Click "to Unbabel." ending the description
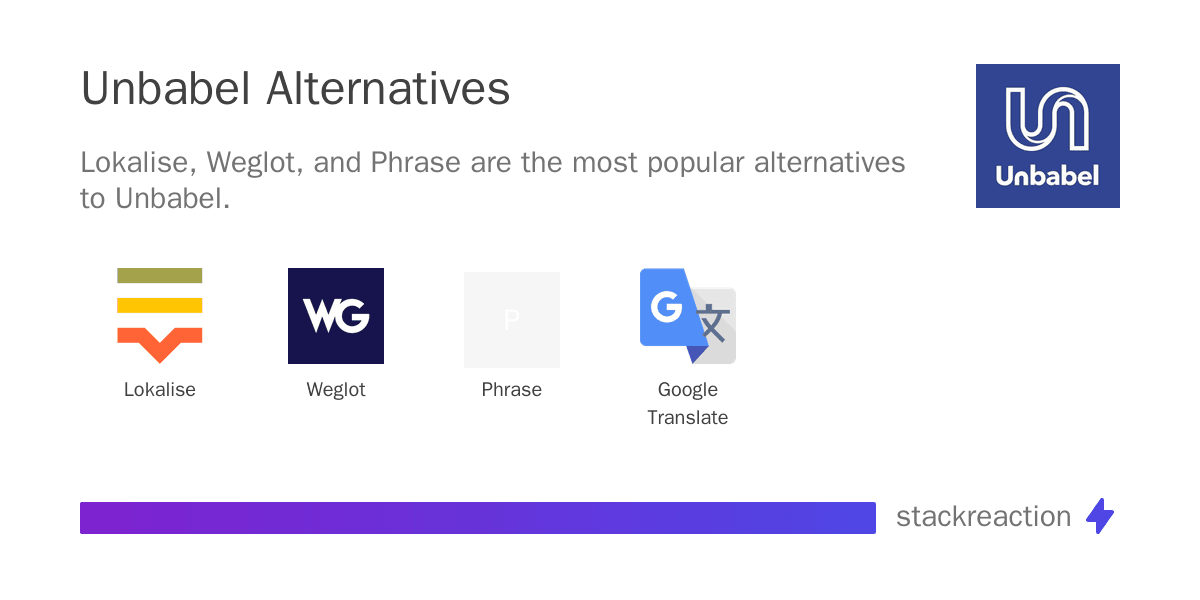Image resolution: width=1200 pixels, height=600 pixels. [155, 198]
